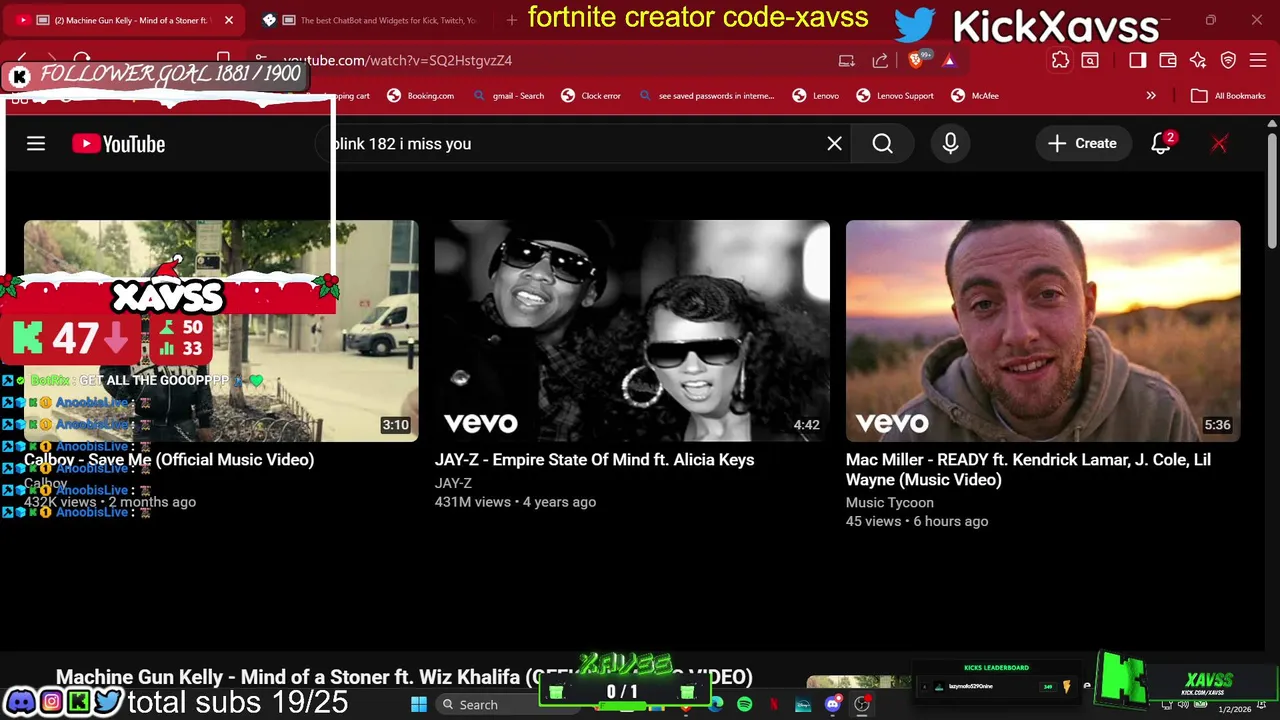Click 45 views • 6 hours ago text
This screenshot has height=720, width=1280.
(x=917, y=521)
